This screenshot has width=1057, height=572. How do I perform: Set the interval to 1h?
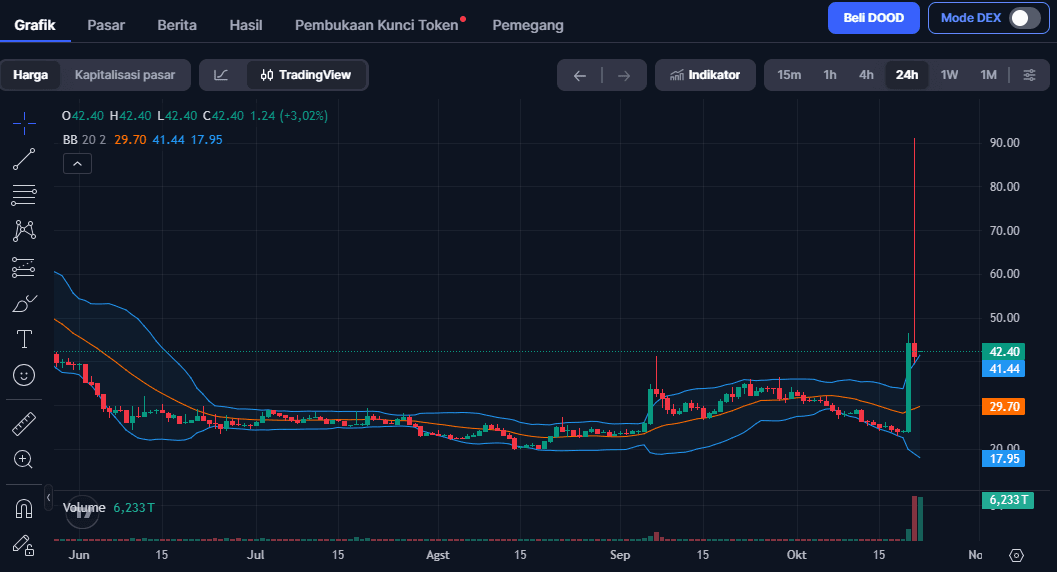[830, 75]
